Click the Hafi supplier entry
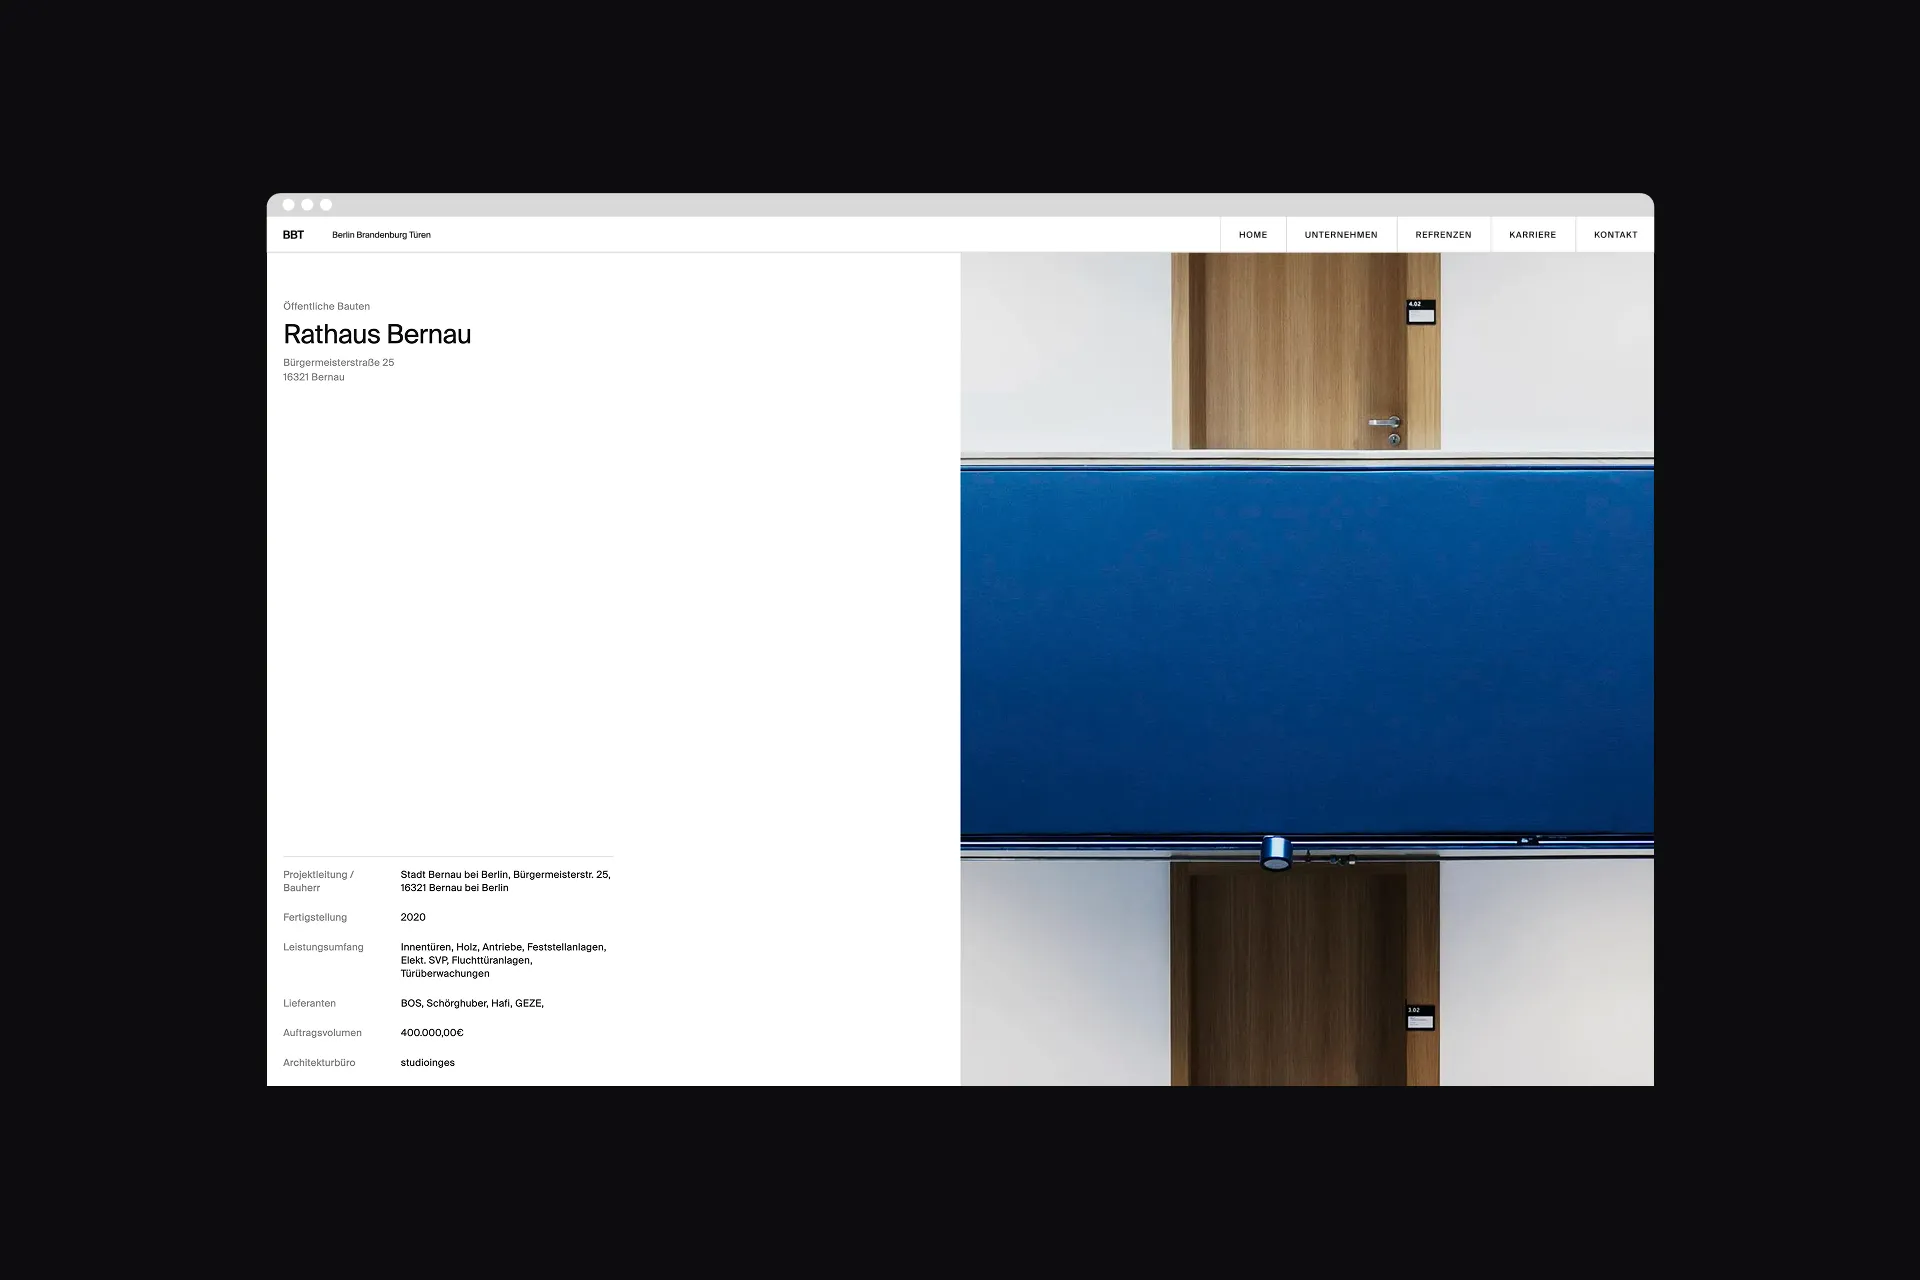 point(498,1003)
